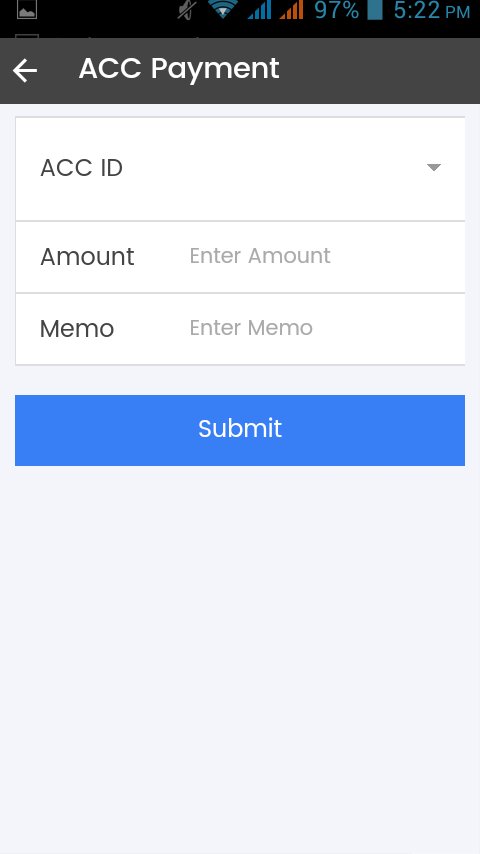Screen dimensions: 480x854
Task: Click empty header bar area beside title
Action: point(381,71)
